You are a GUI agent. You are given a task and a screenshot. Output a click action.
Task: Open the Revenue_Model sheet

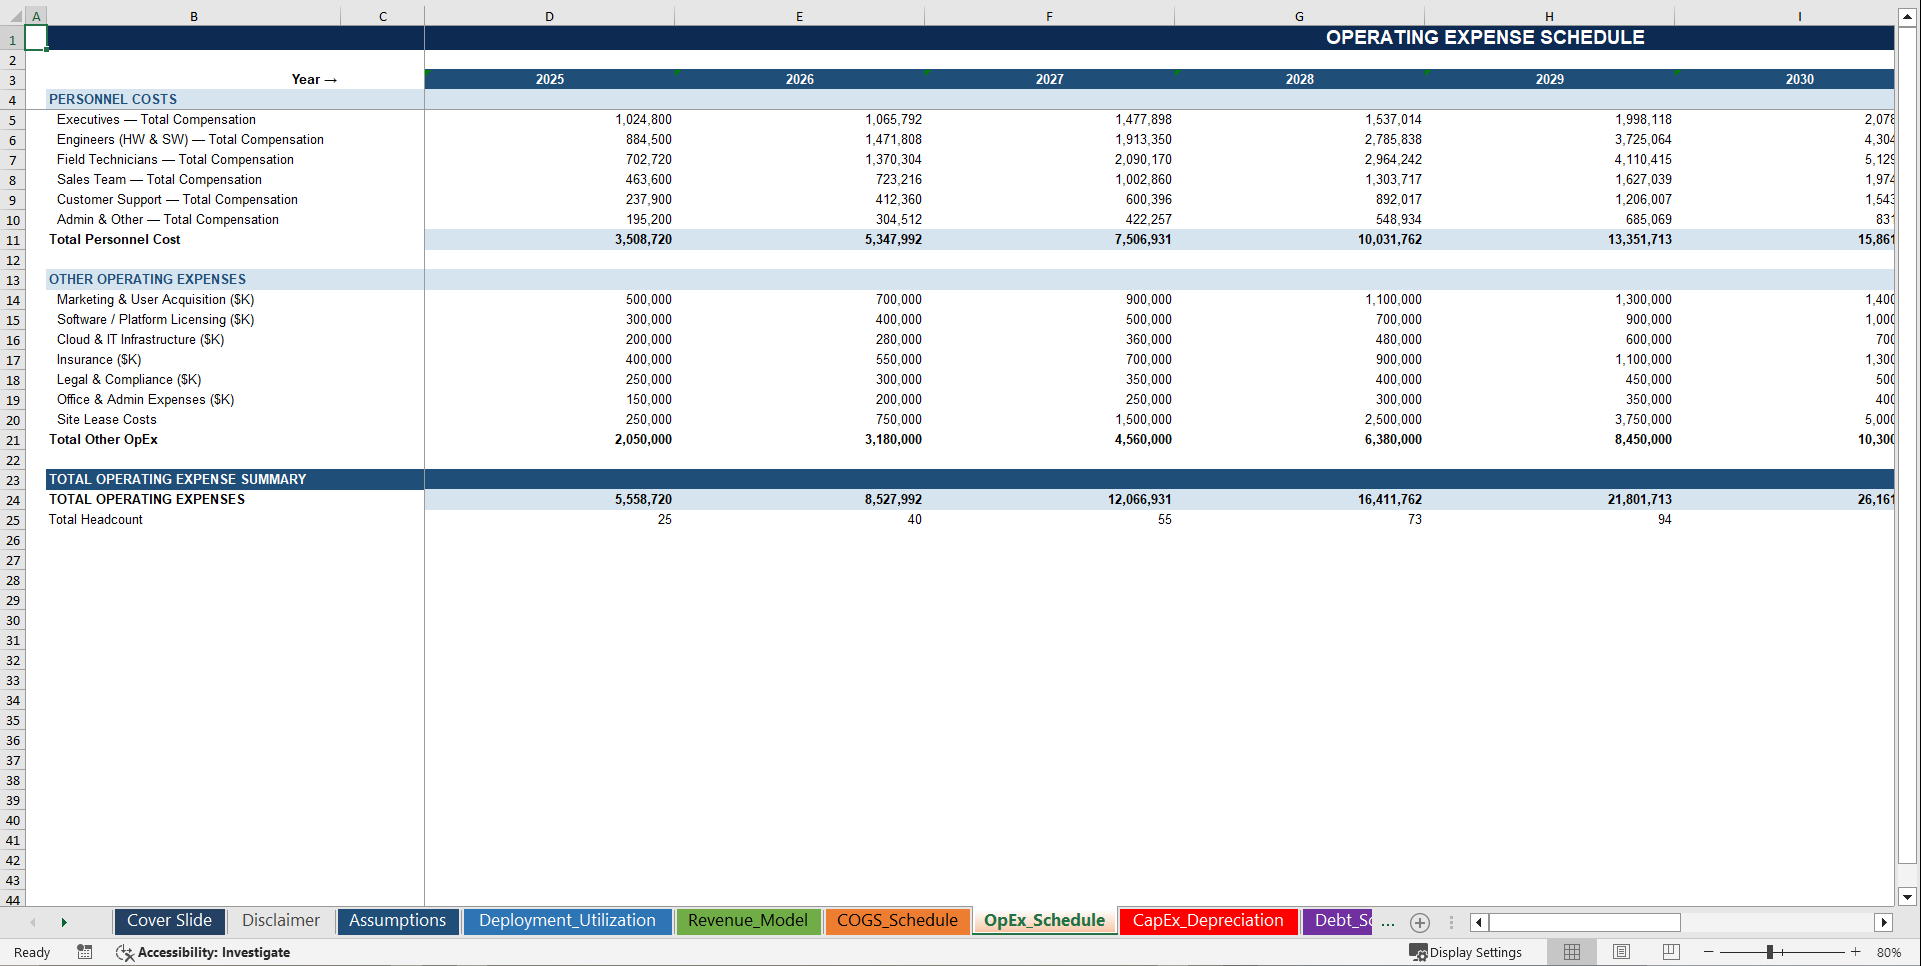(748, 921)
